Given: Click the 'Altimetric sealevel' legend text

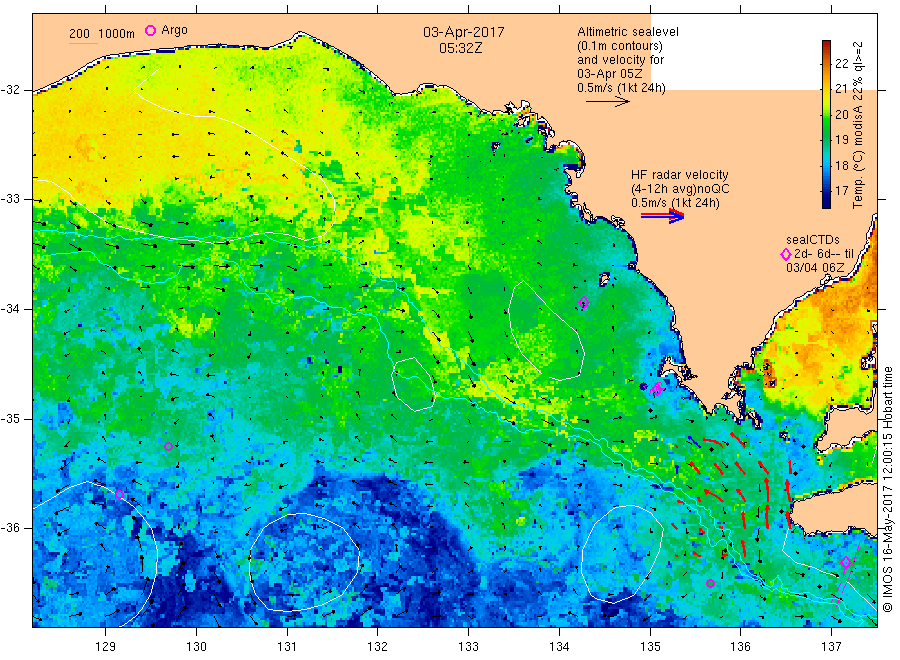Looking at the screenshot, I should coord(628,32).
